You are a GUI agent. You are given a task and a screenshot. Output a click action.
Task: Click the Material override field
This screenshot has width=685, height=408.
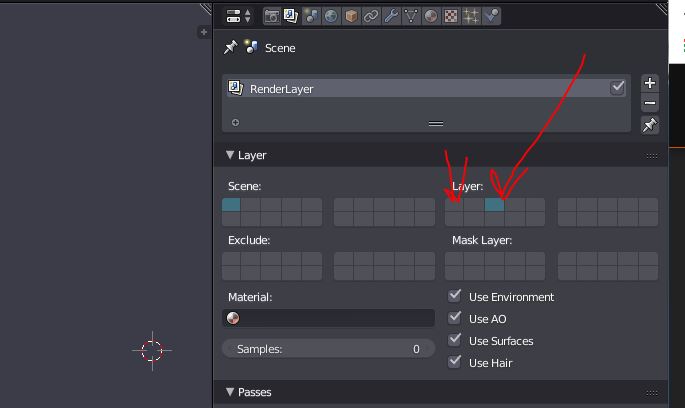(x=329, y=318)
